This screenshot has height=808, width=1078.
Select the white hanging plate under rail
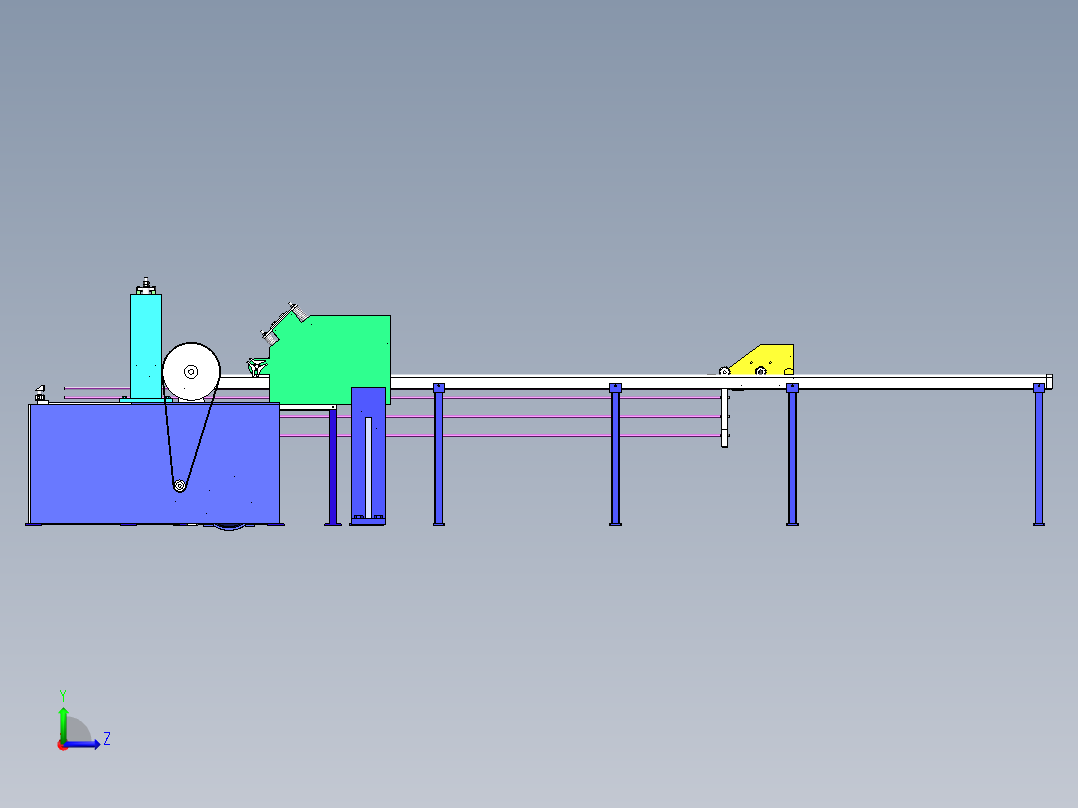coord(724,418)
